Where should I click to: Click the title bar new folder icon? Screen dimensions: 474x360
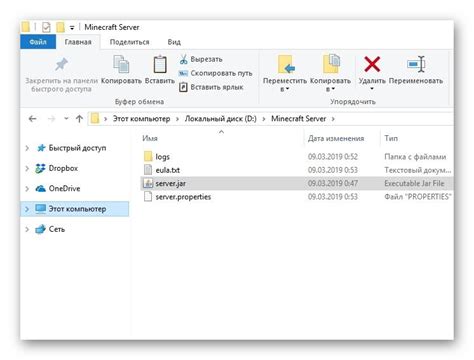pos(60,27)
